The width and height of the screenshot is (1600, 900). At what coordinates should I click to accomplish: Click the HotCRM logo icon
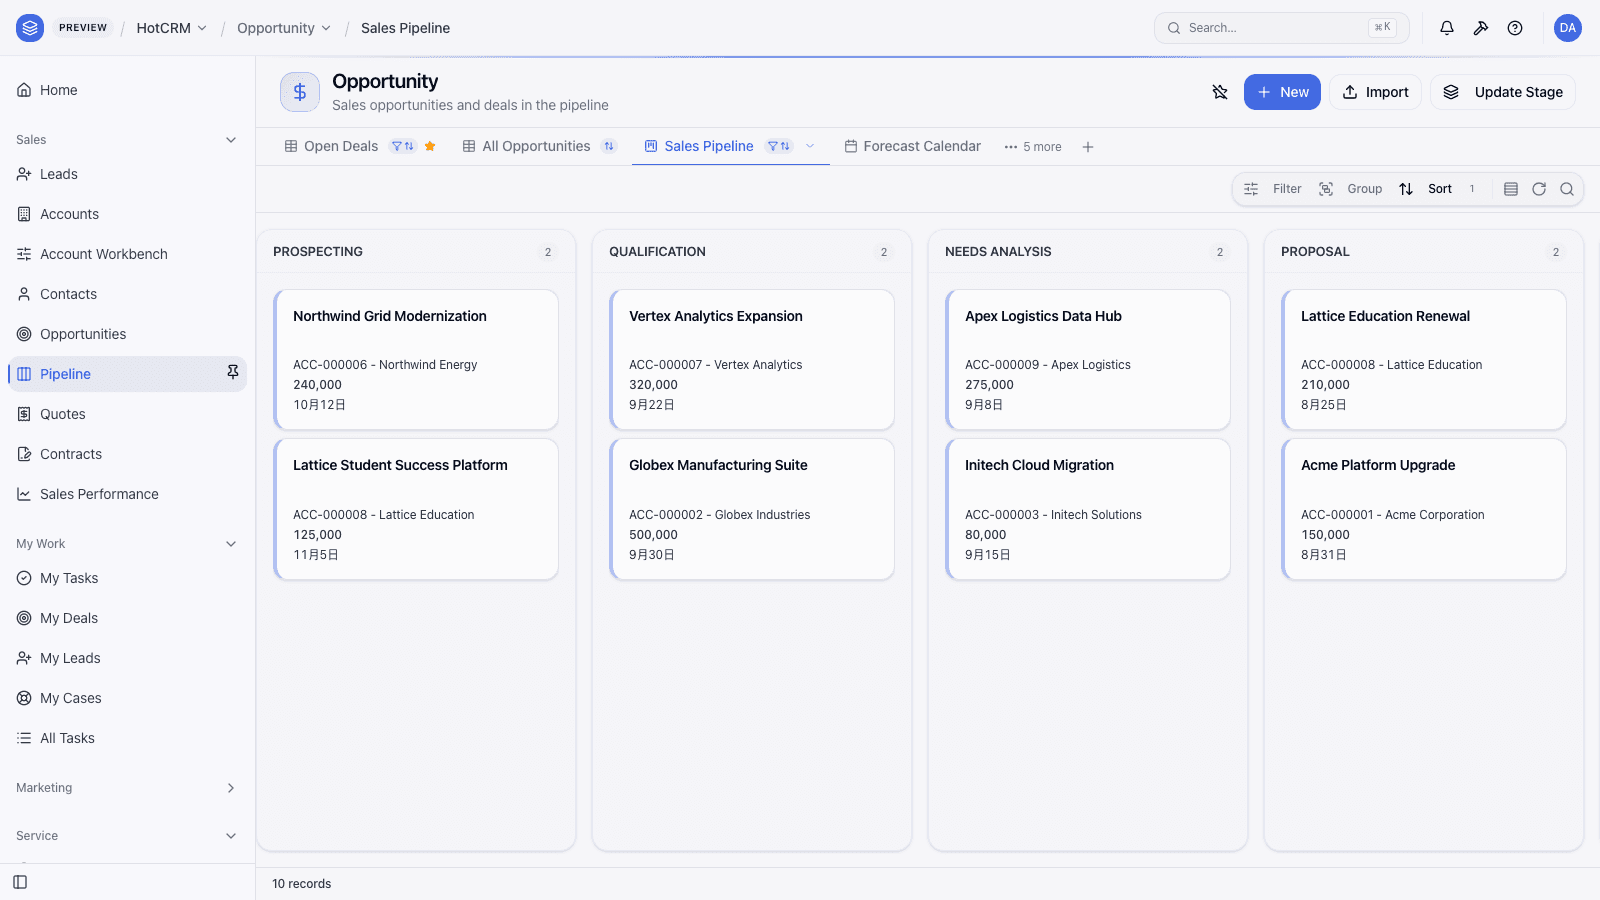pos(30,28)
